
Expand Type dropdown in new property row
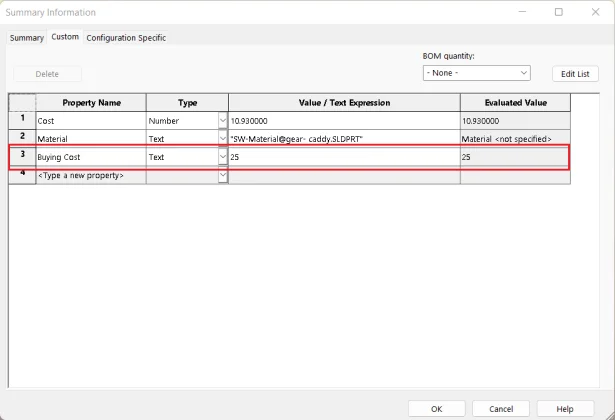coord(222,175)
